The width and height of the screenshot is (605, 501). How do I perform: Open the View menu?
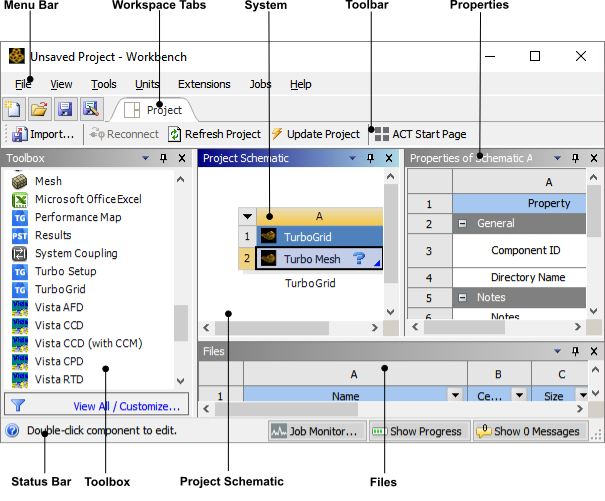(x=61, y=84)
